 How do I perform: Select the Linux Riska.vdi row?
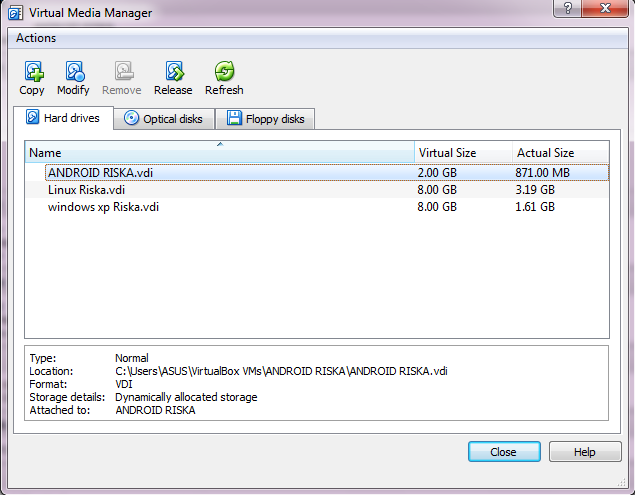coord(317,190)
